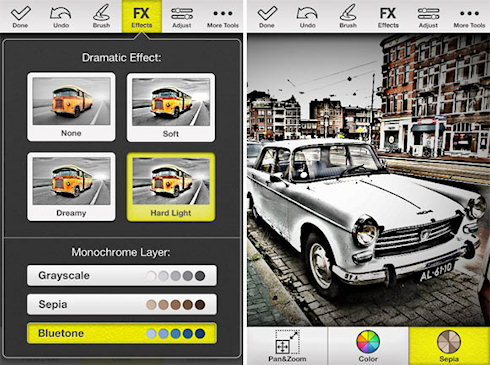490x365 pixels.
Task: Switch to Color wheel brush mode
Action: click(368, 346)
